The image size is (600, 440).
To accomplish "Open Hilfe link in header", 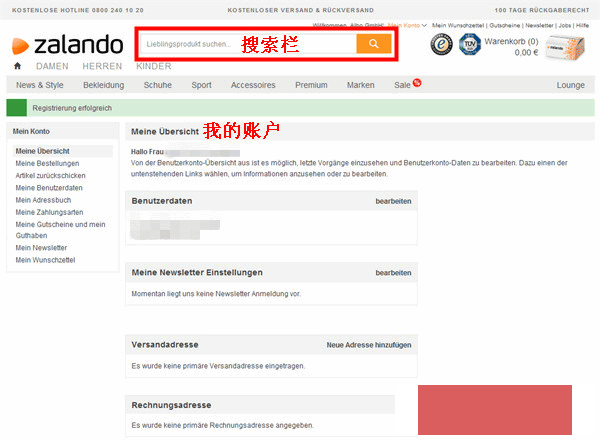I will pyautogui.click(x=582, y=25).
